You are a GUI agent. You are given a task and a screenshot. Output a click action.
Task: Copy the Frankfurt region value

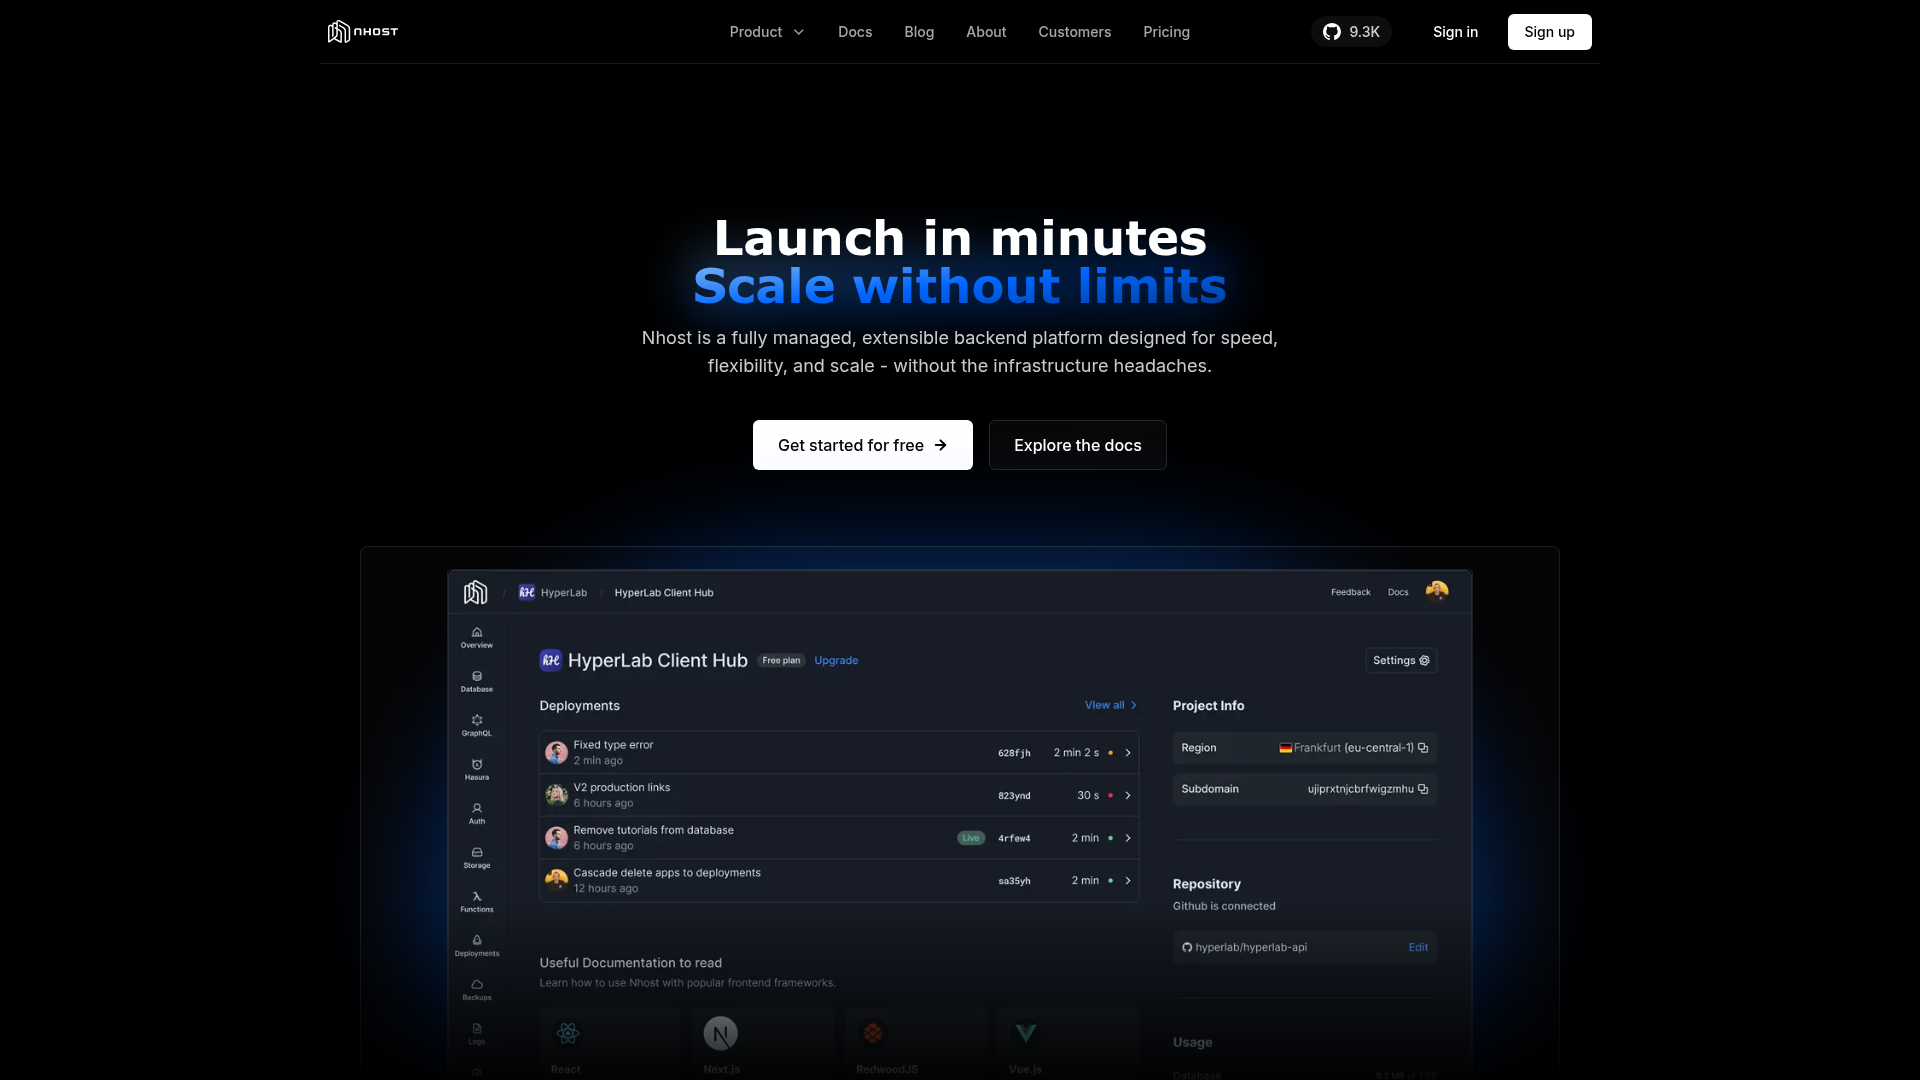pos(1423,748)
